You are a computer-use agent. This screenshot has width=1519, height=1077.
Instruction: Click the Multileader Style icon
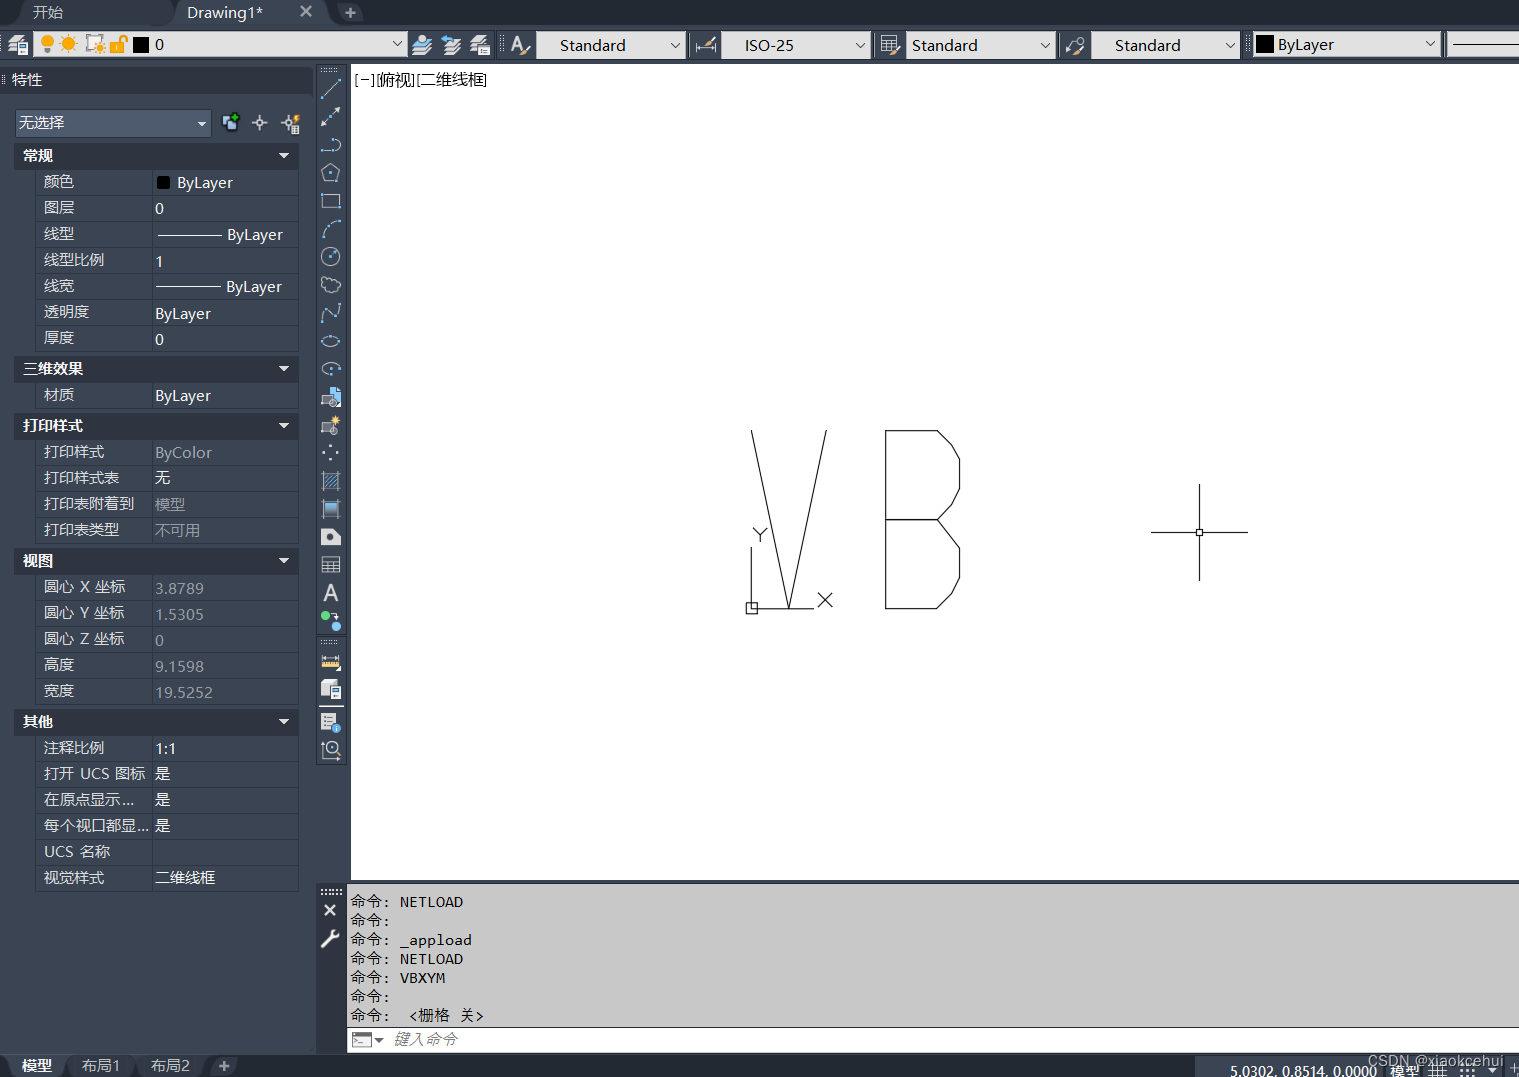click(x=1075, y=45)
